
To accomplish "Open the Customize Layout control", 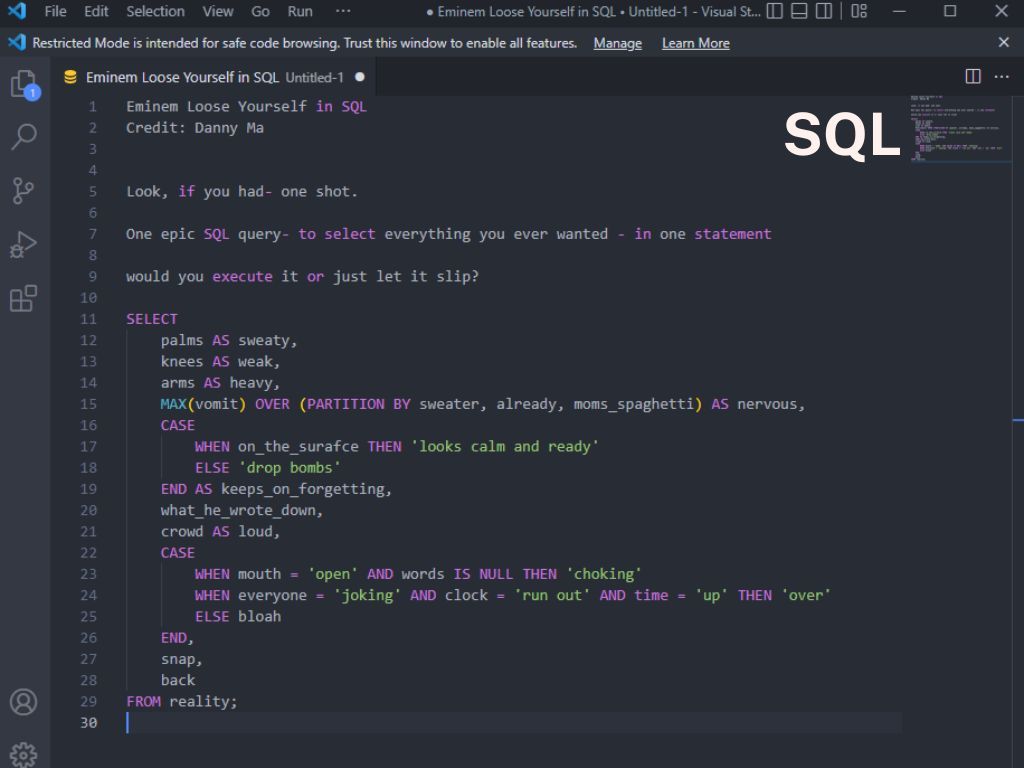I will (858, 11).
